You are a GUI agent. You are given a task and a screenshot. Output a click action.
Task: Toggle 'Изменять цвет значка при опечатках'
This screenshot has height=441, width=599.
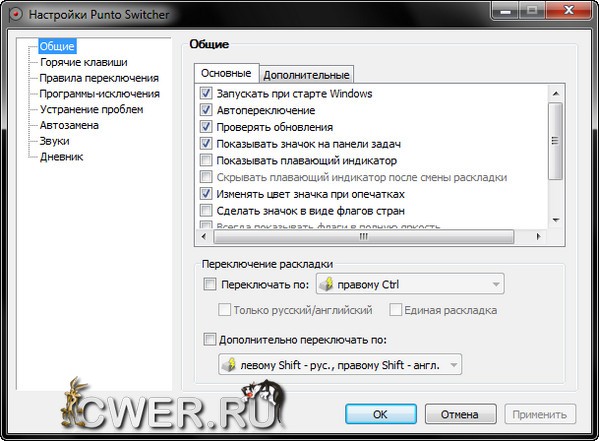click(206, 194)
